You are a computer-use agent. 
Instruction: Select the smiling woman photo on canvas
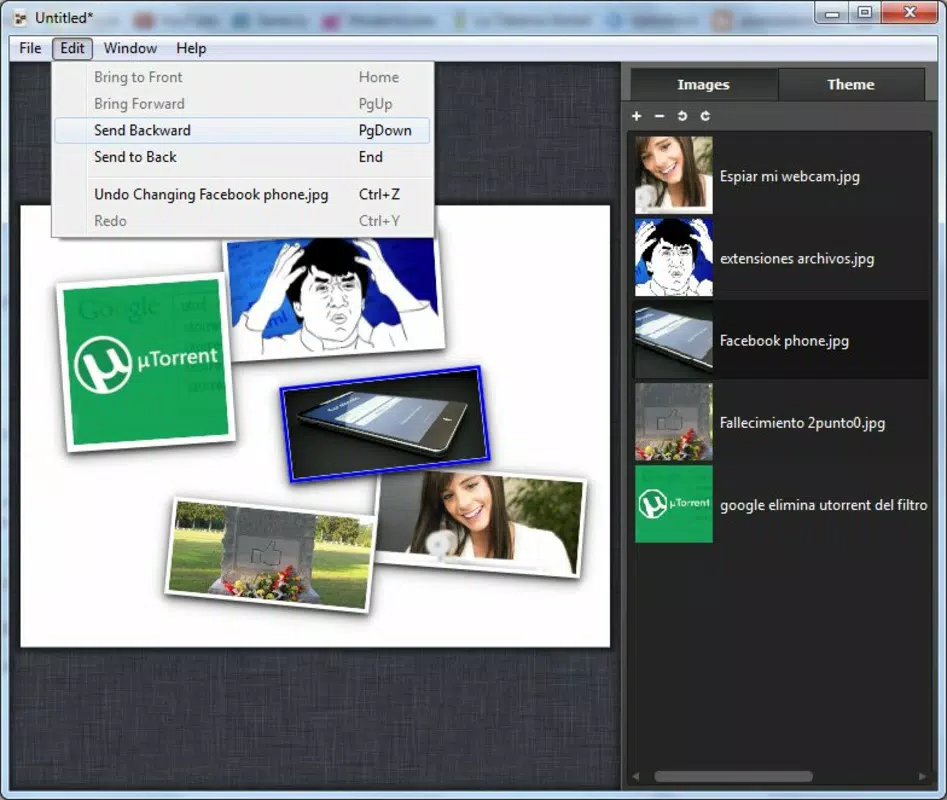(x=483, y=525)
